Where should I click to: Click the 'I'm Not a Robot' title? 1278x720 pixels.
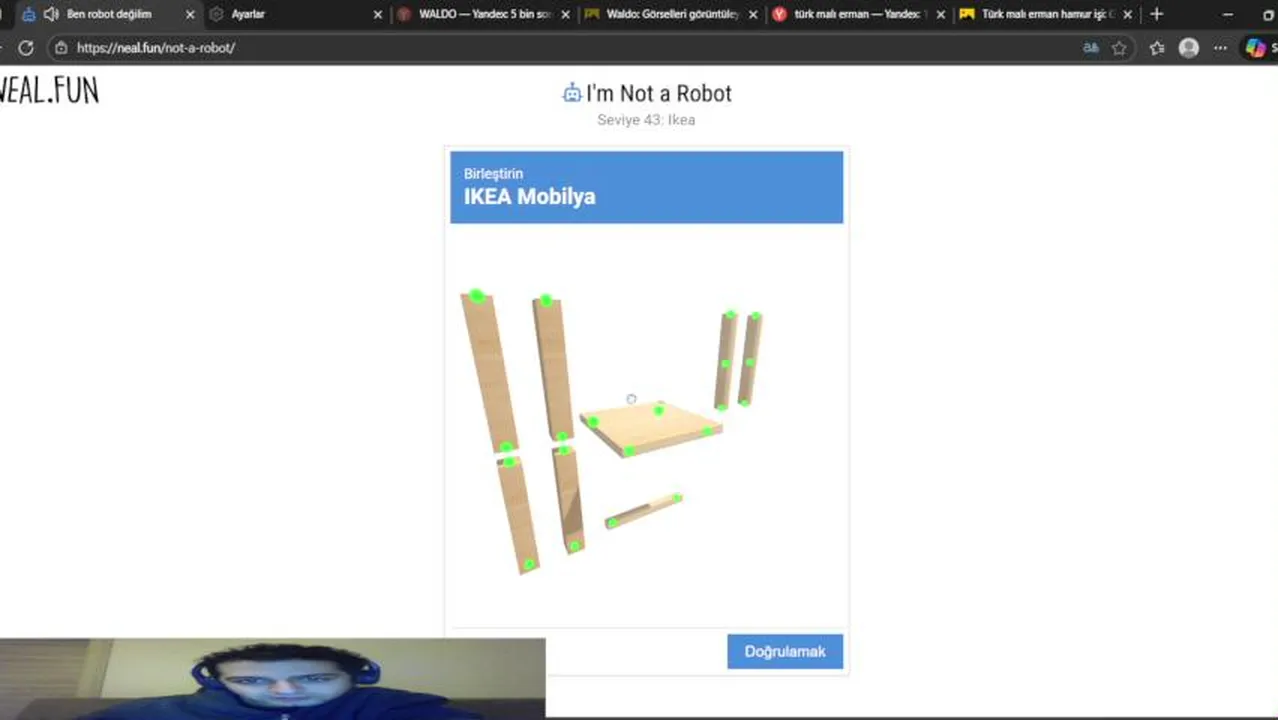[x=659, y=93]
